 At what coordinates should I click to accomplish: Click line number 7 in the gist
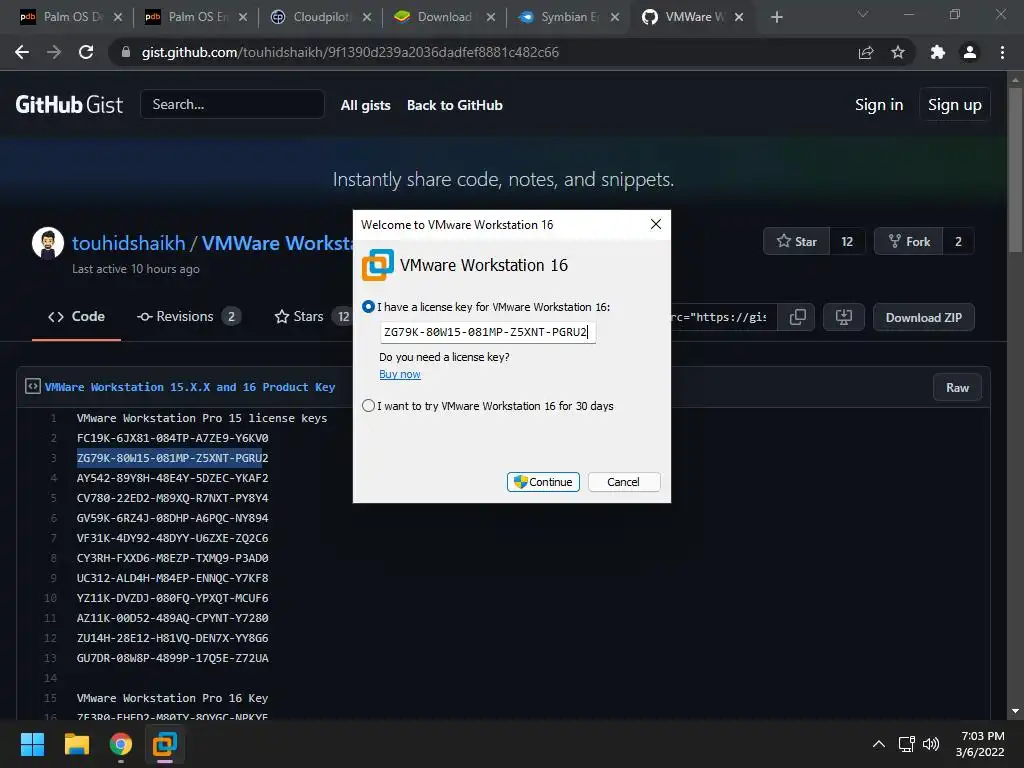click(x=54, y=538)
